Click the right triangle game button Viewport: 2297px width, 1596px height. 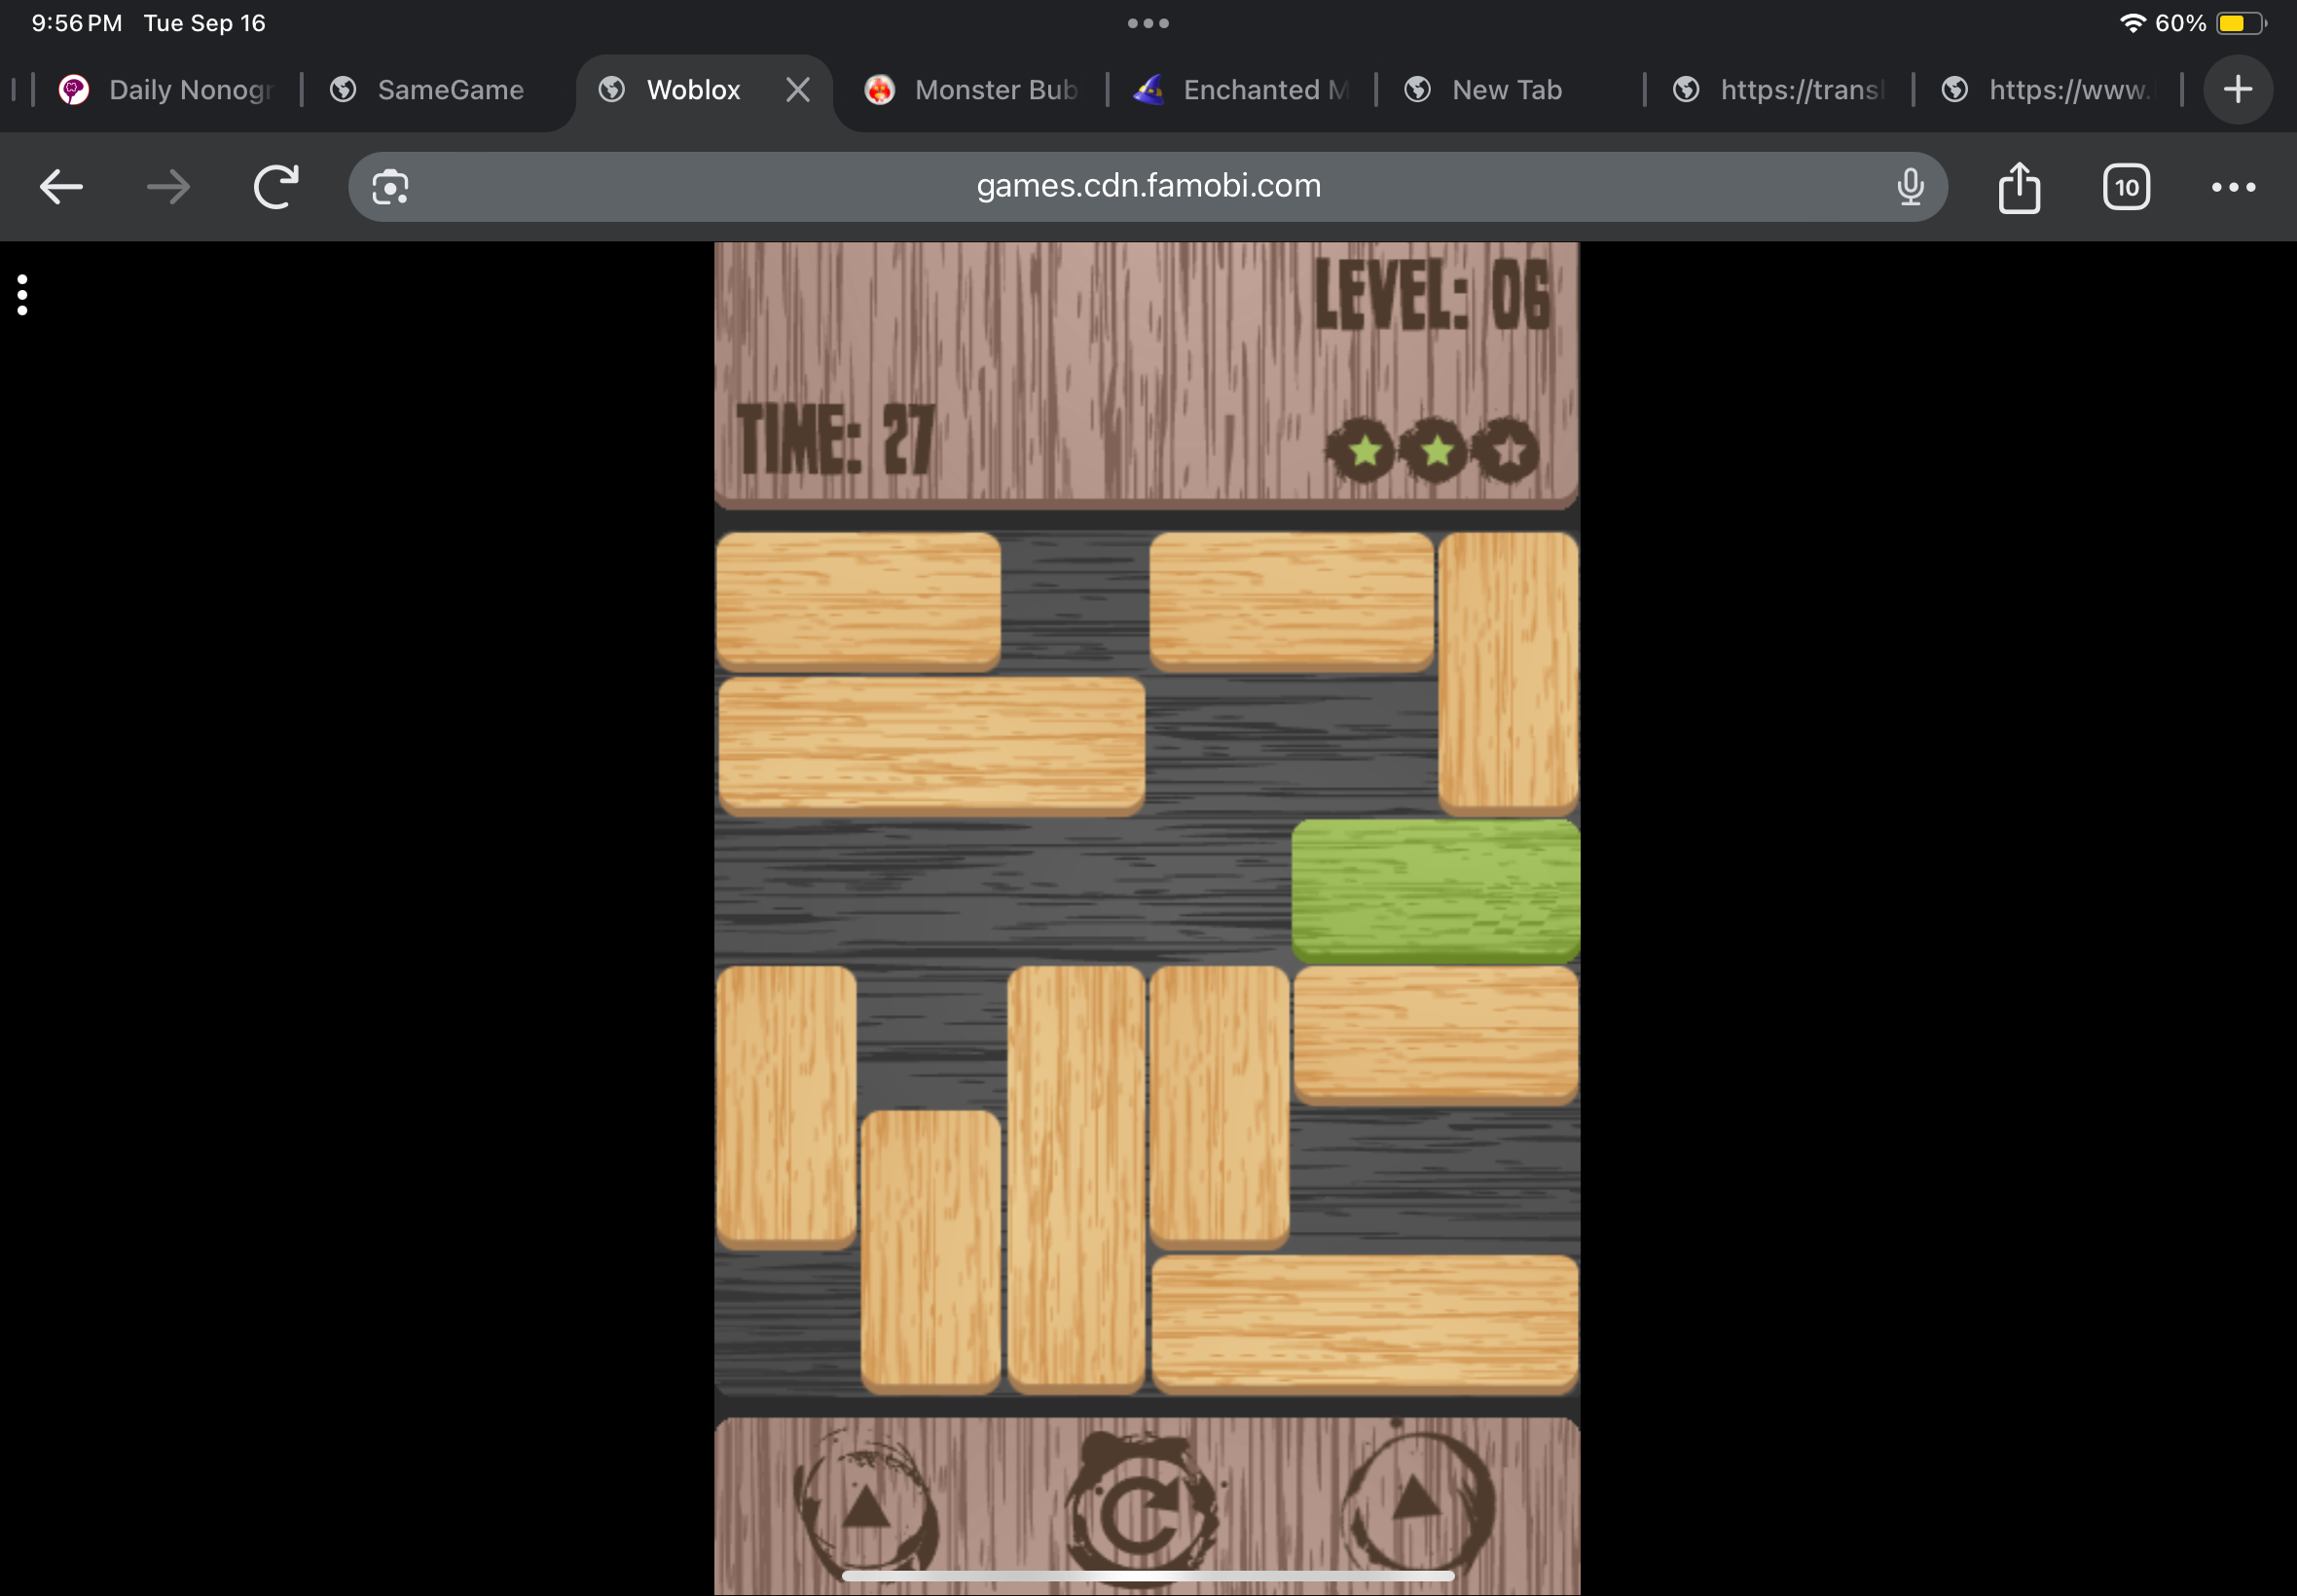(x=1416, y=1503)
